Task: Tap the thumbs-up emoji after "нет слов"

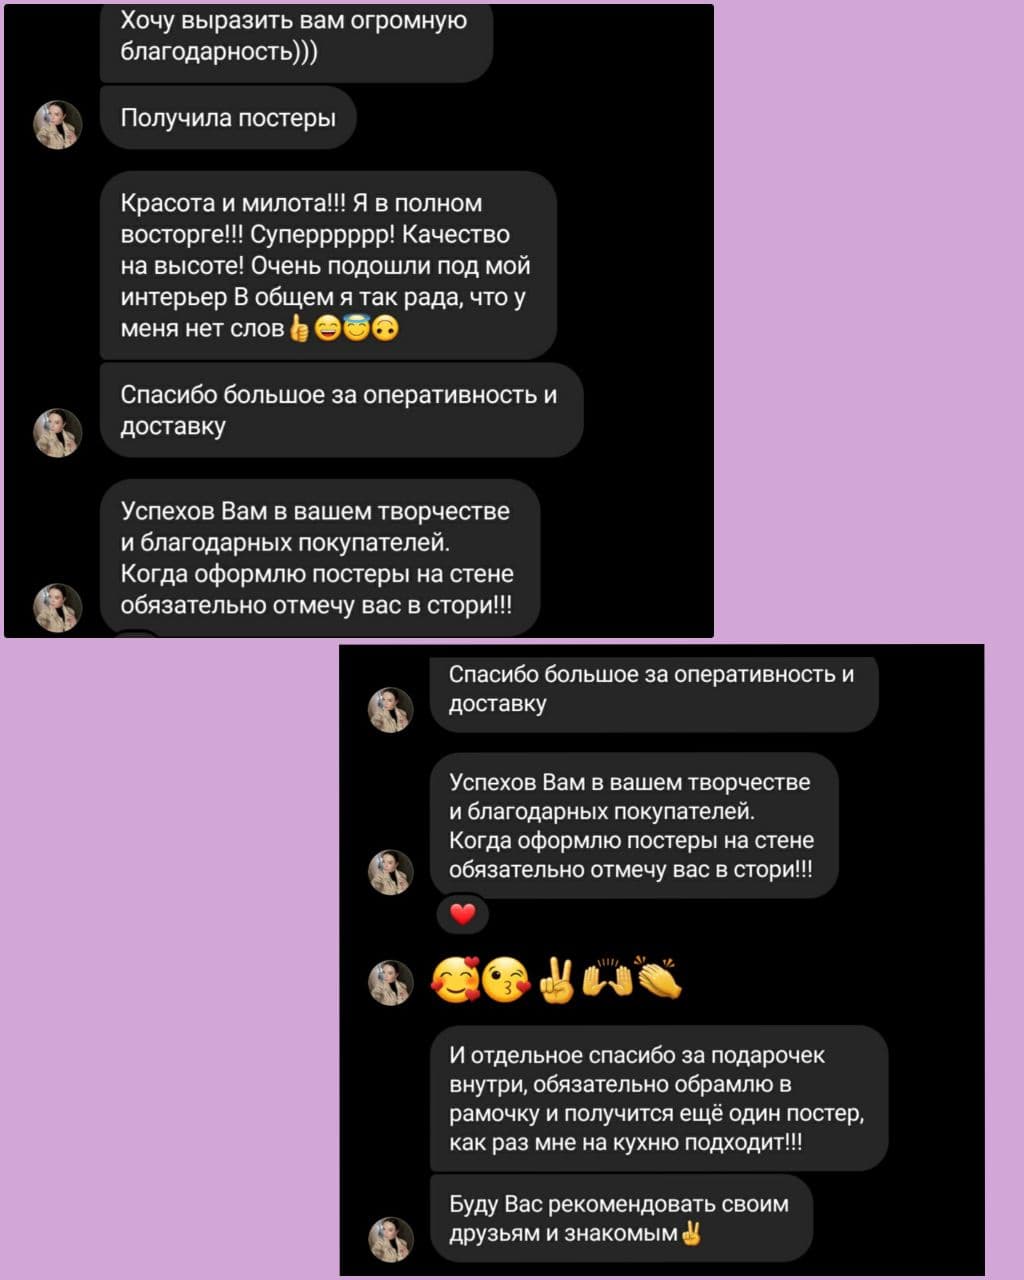Action: click(299, 328)
